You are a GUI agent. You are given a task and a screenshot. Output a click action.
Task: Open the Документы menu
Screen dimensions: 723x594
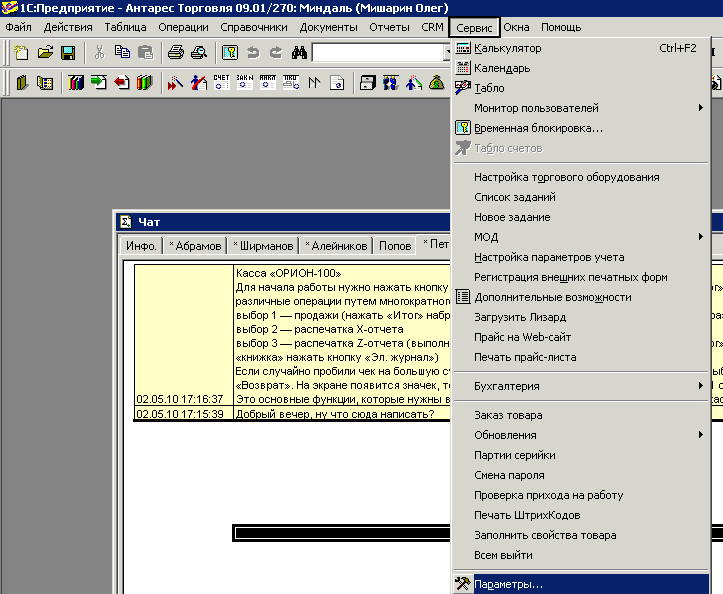tap(329, 27)
